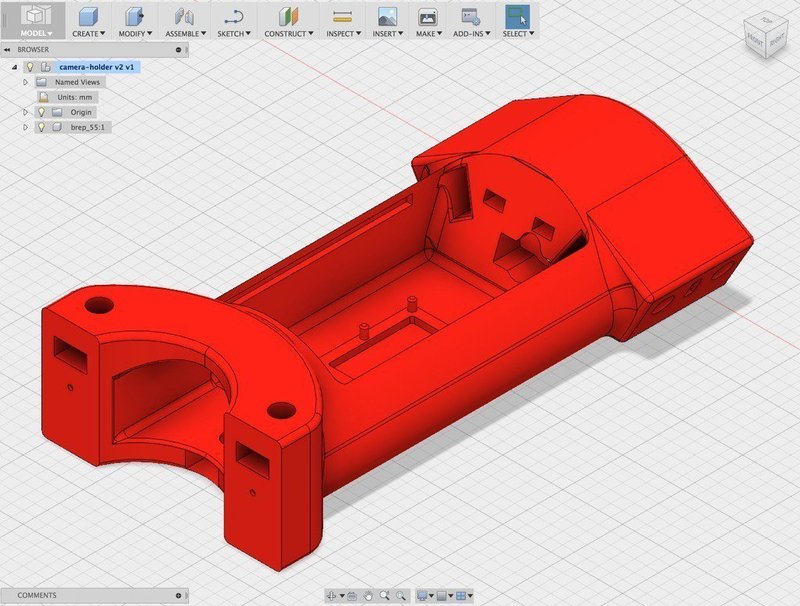
Task: Select the Named Views tree item
Action: tap(77, 82)
